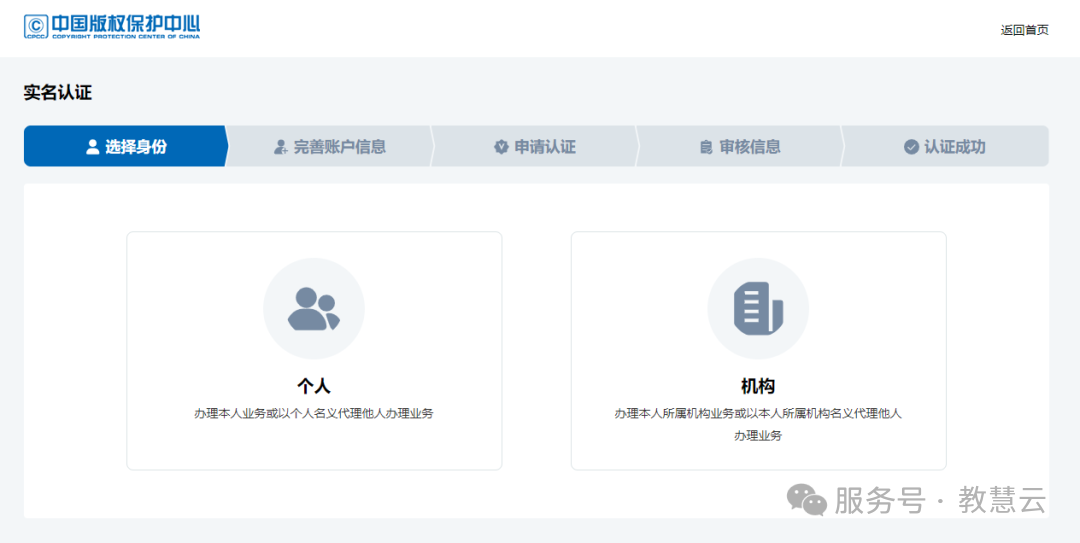This screenshot has width=1080, height=543.
Task: Switch to the 申请认证 step
Action: pos(545,147)
